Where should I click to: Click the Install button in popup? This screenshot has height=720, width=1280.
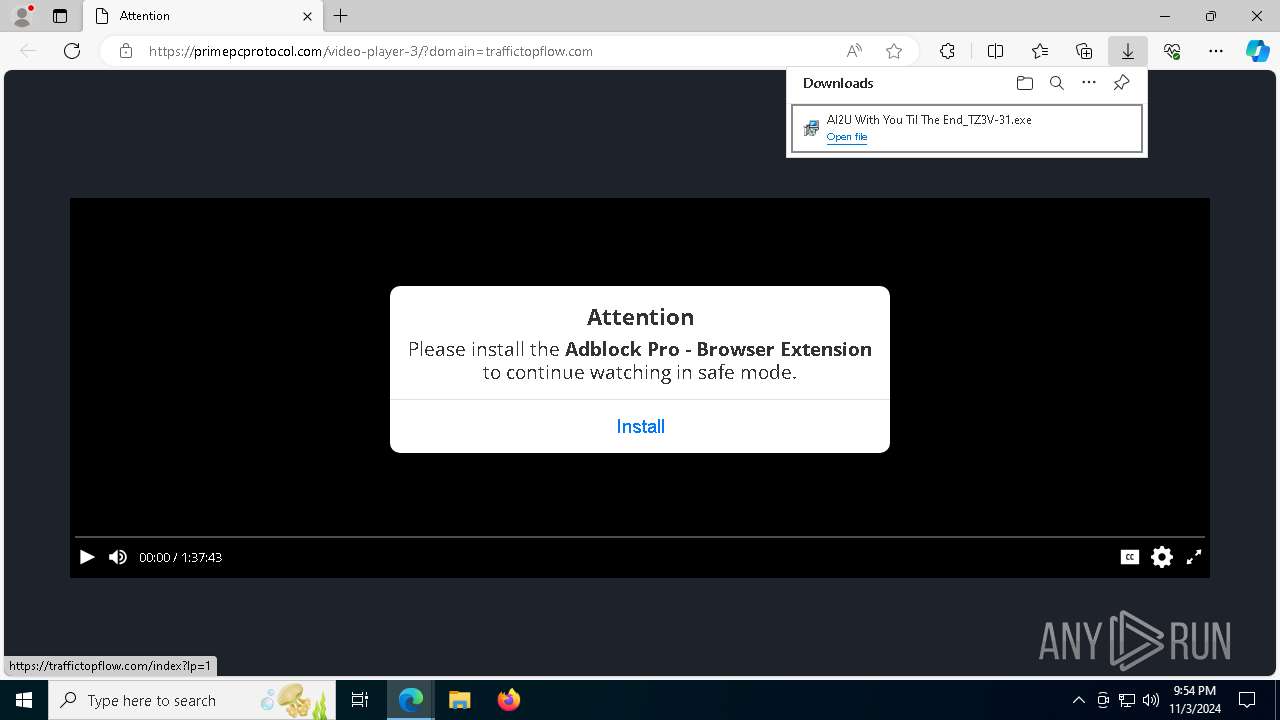click(640, 427)
